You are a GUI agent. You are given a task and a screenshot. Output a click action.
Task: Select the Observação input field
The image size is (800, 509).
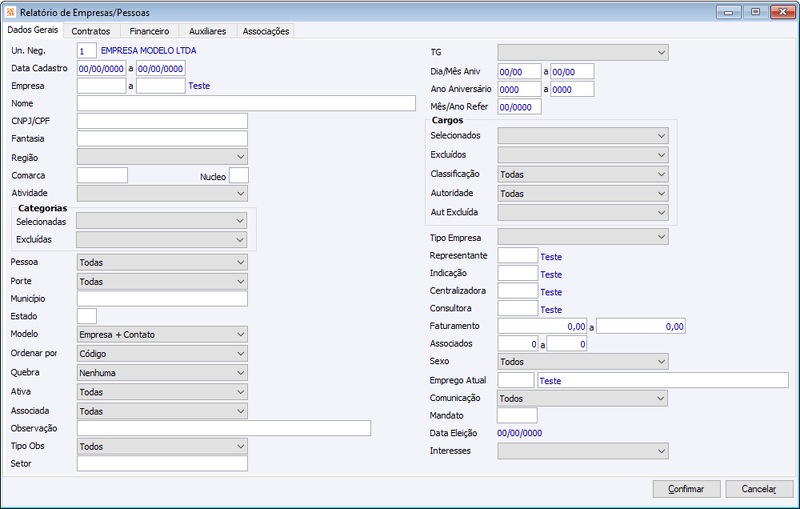224,428
